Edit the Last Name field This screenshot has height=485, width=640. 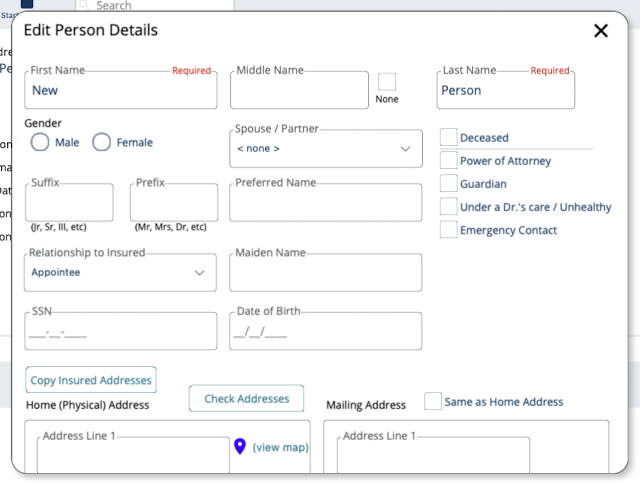[x=506, y=90]
